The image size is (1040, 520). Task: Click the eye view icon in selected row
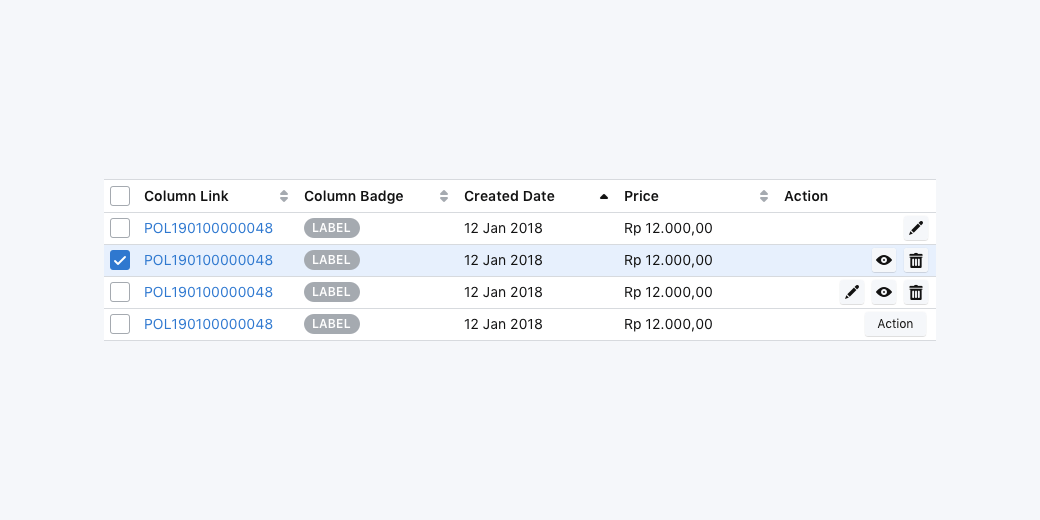[884, 260]
